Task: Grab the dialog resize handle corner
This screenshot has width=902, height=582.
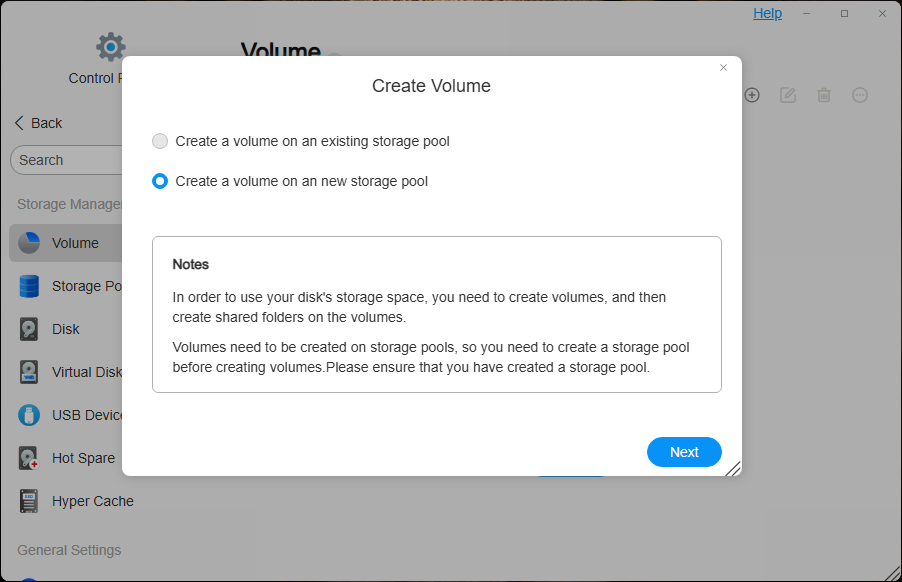Action: coord(733,468)
